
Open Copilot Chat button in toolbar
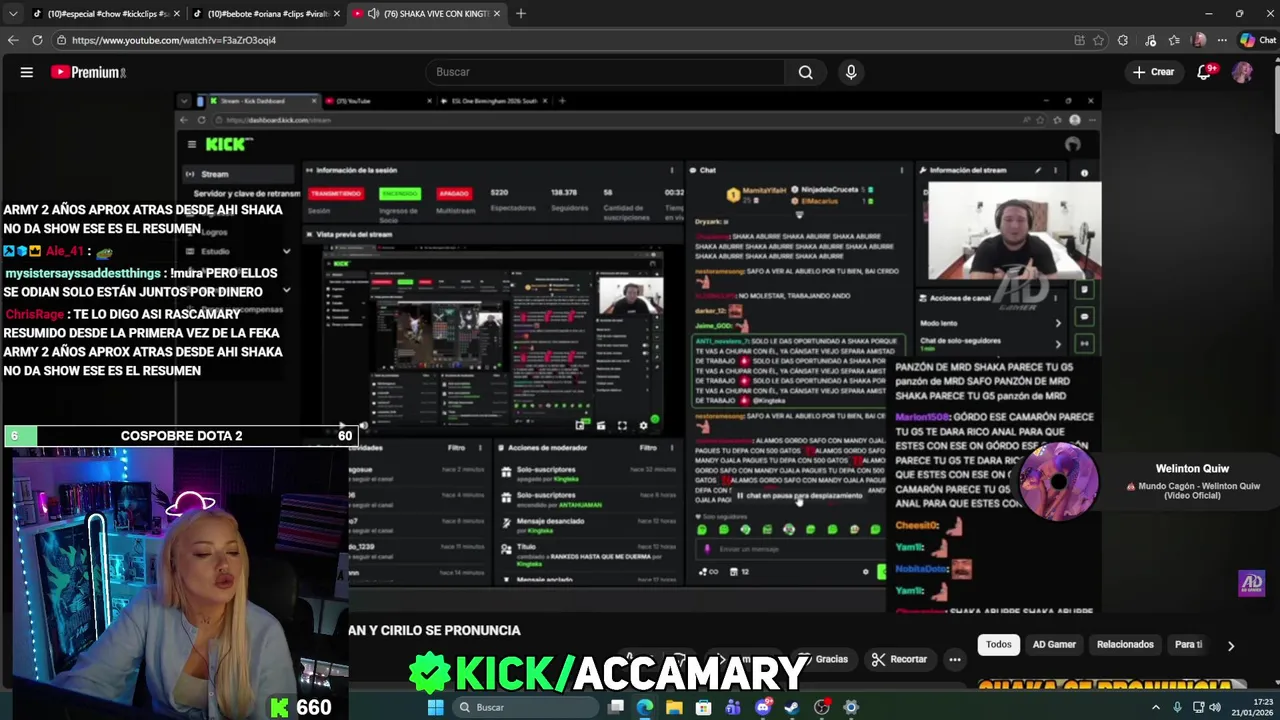click(x=1257, y=40)
